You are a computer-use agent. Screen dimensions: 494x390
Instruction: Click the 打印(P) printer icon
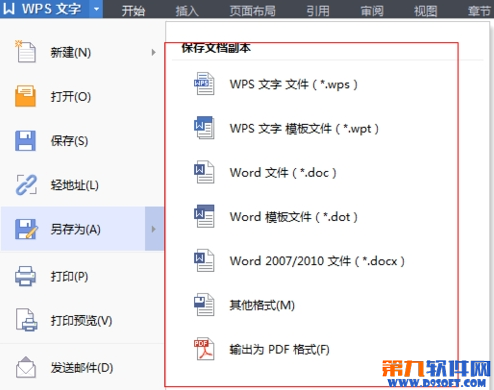tap(25, 276)
